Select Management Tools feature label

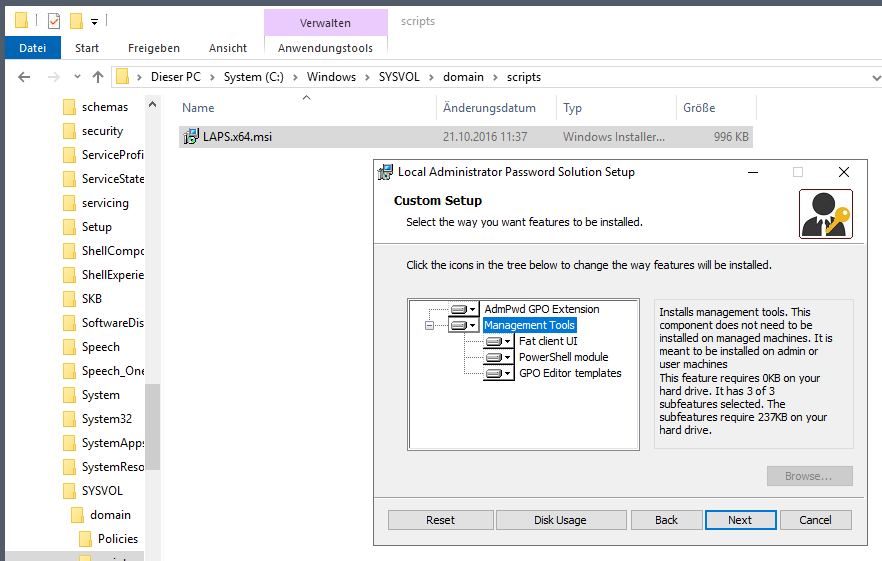tap(529, 325)
